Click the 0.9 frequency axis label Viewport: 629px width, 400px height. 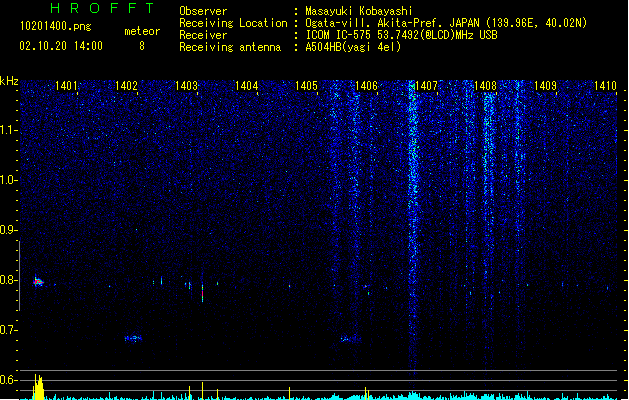[8, 230]
